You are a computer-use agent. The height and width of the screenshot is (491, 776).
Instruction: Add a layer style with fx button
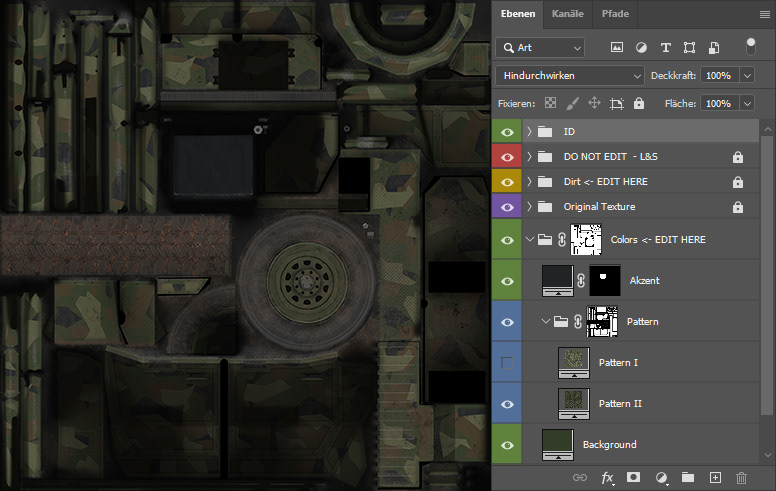[x=607, y=478]
